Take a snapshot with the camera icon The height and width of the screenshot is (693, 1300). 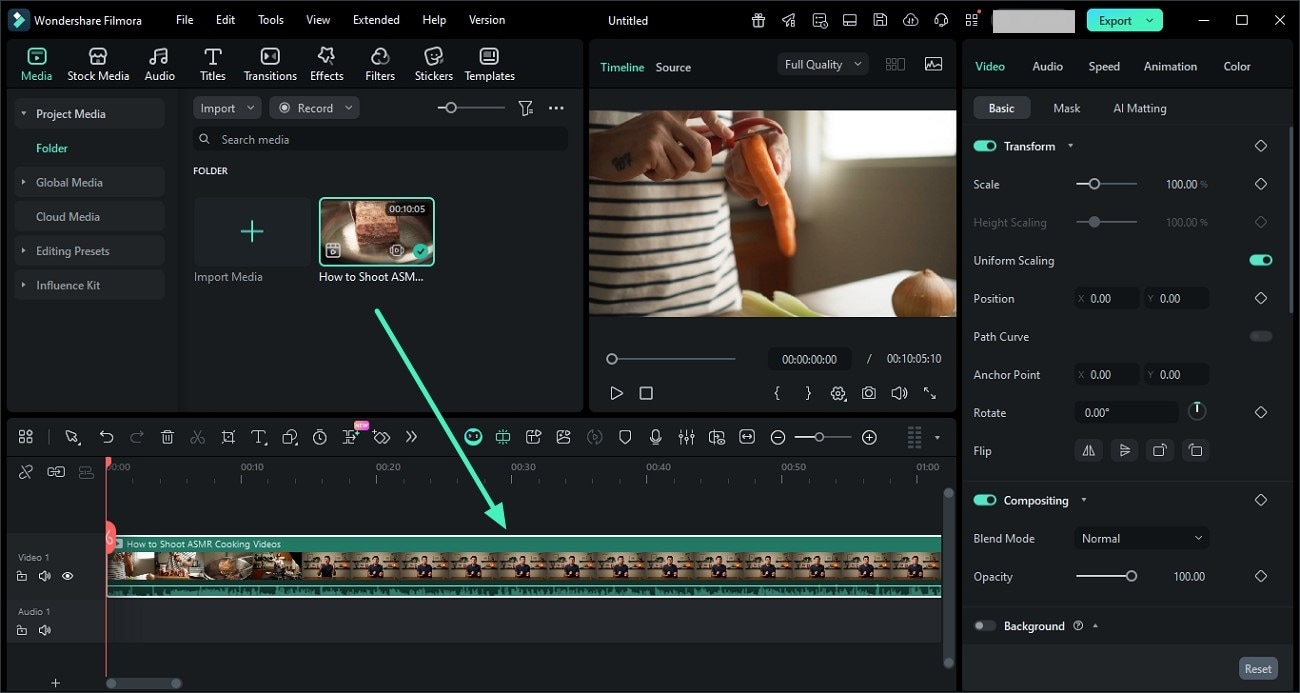pyautogui.click(x=868, y=393)
